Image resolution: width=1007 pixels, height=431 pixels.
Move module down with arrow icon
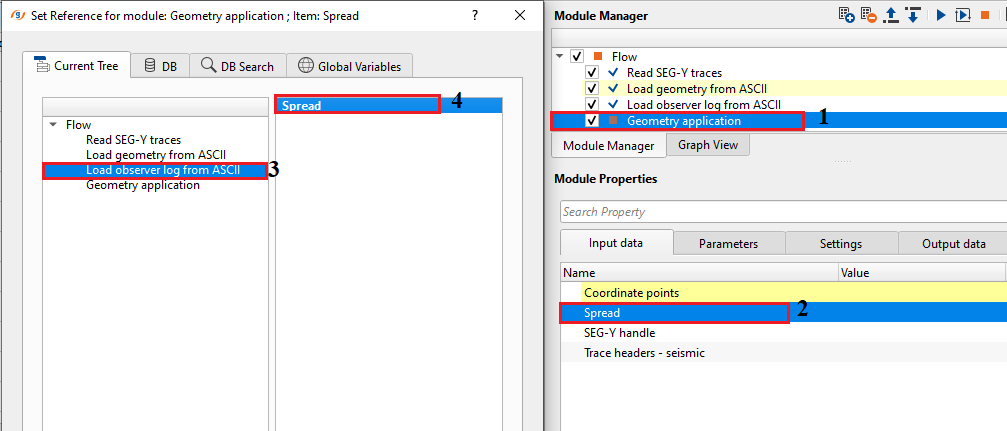coord(912,15)
